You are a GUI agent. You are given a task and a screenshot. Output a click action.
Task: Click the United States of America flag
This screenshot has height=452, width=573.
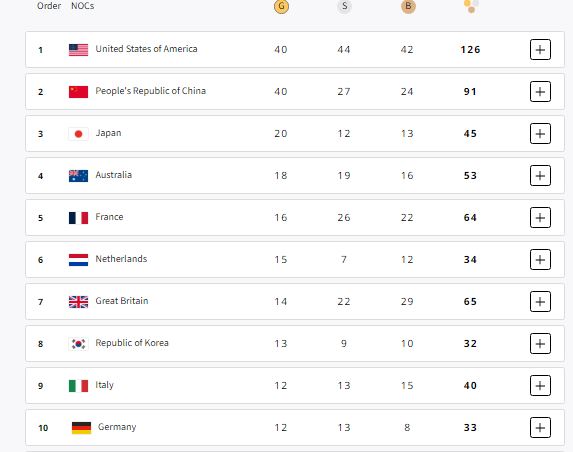(x=78, y=50)
